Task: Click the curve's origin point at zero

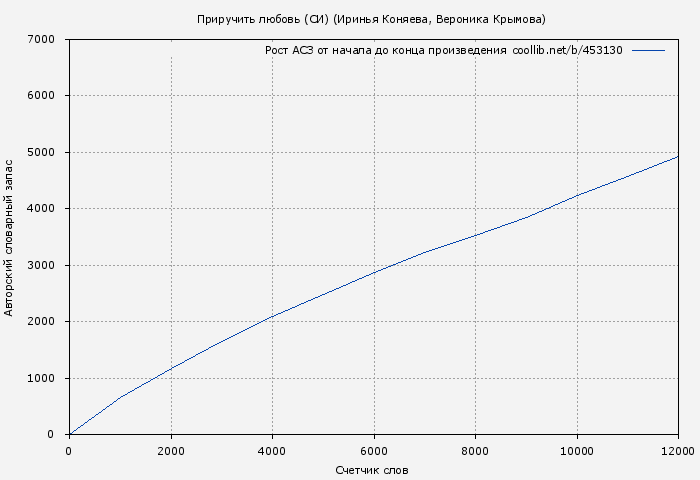Action: [69, 434]
